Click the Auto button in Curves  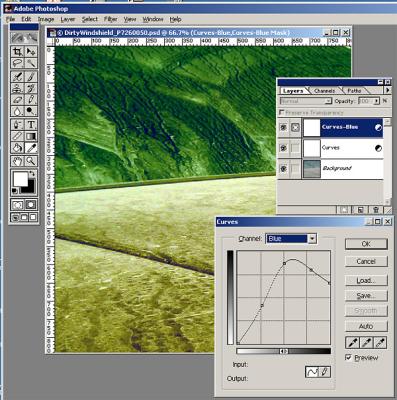point(366,326)
